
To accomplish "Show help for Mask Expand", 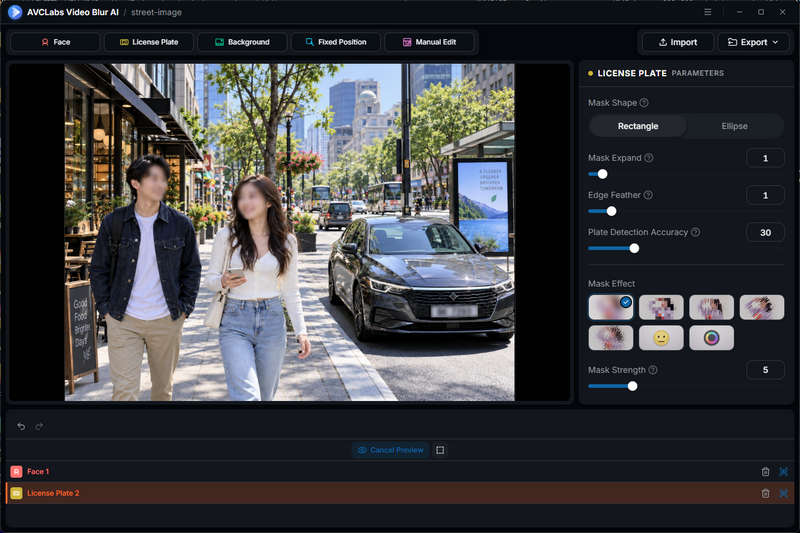I will 648,158.
